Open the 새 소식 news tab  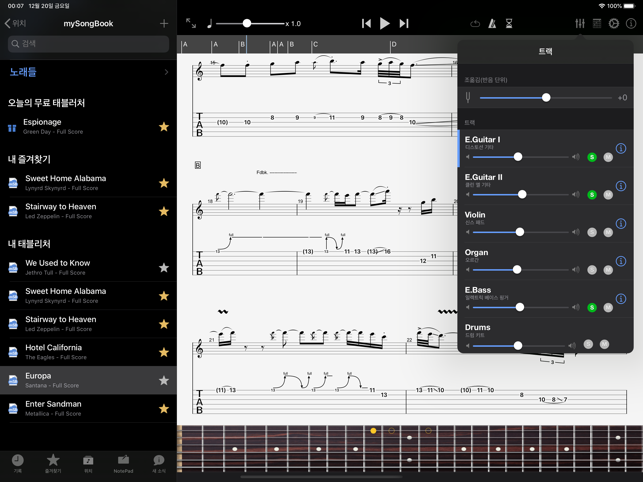coord(159,463)
